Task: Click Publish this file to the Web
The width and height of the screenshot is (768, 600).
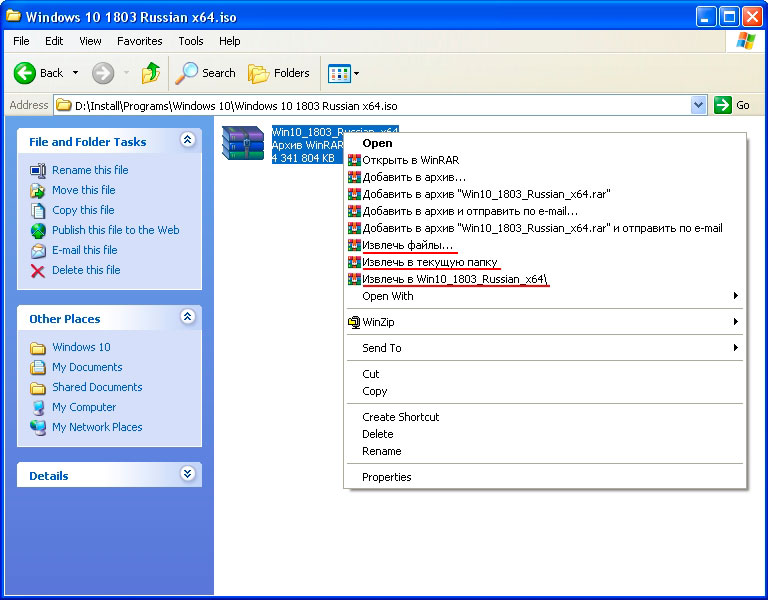Action: [x=116, y=230]
